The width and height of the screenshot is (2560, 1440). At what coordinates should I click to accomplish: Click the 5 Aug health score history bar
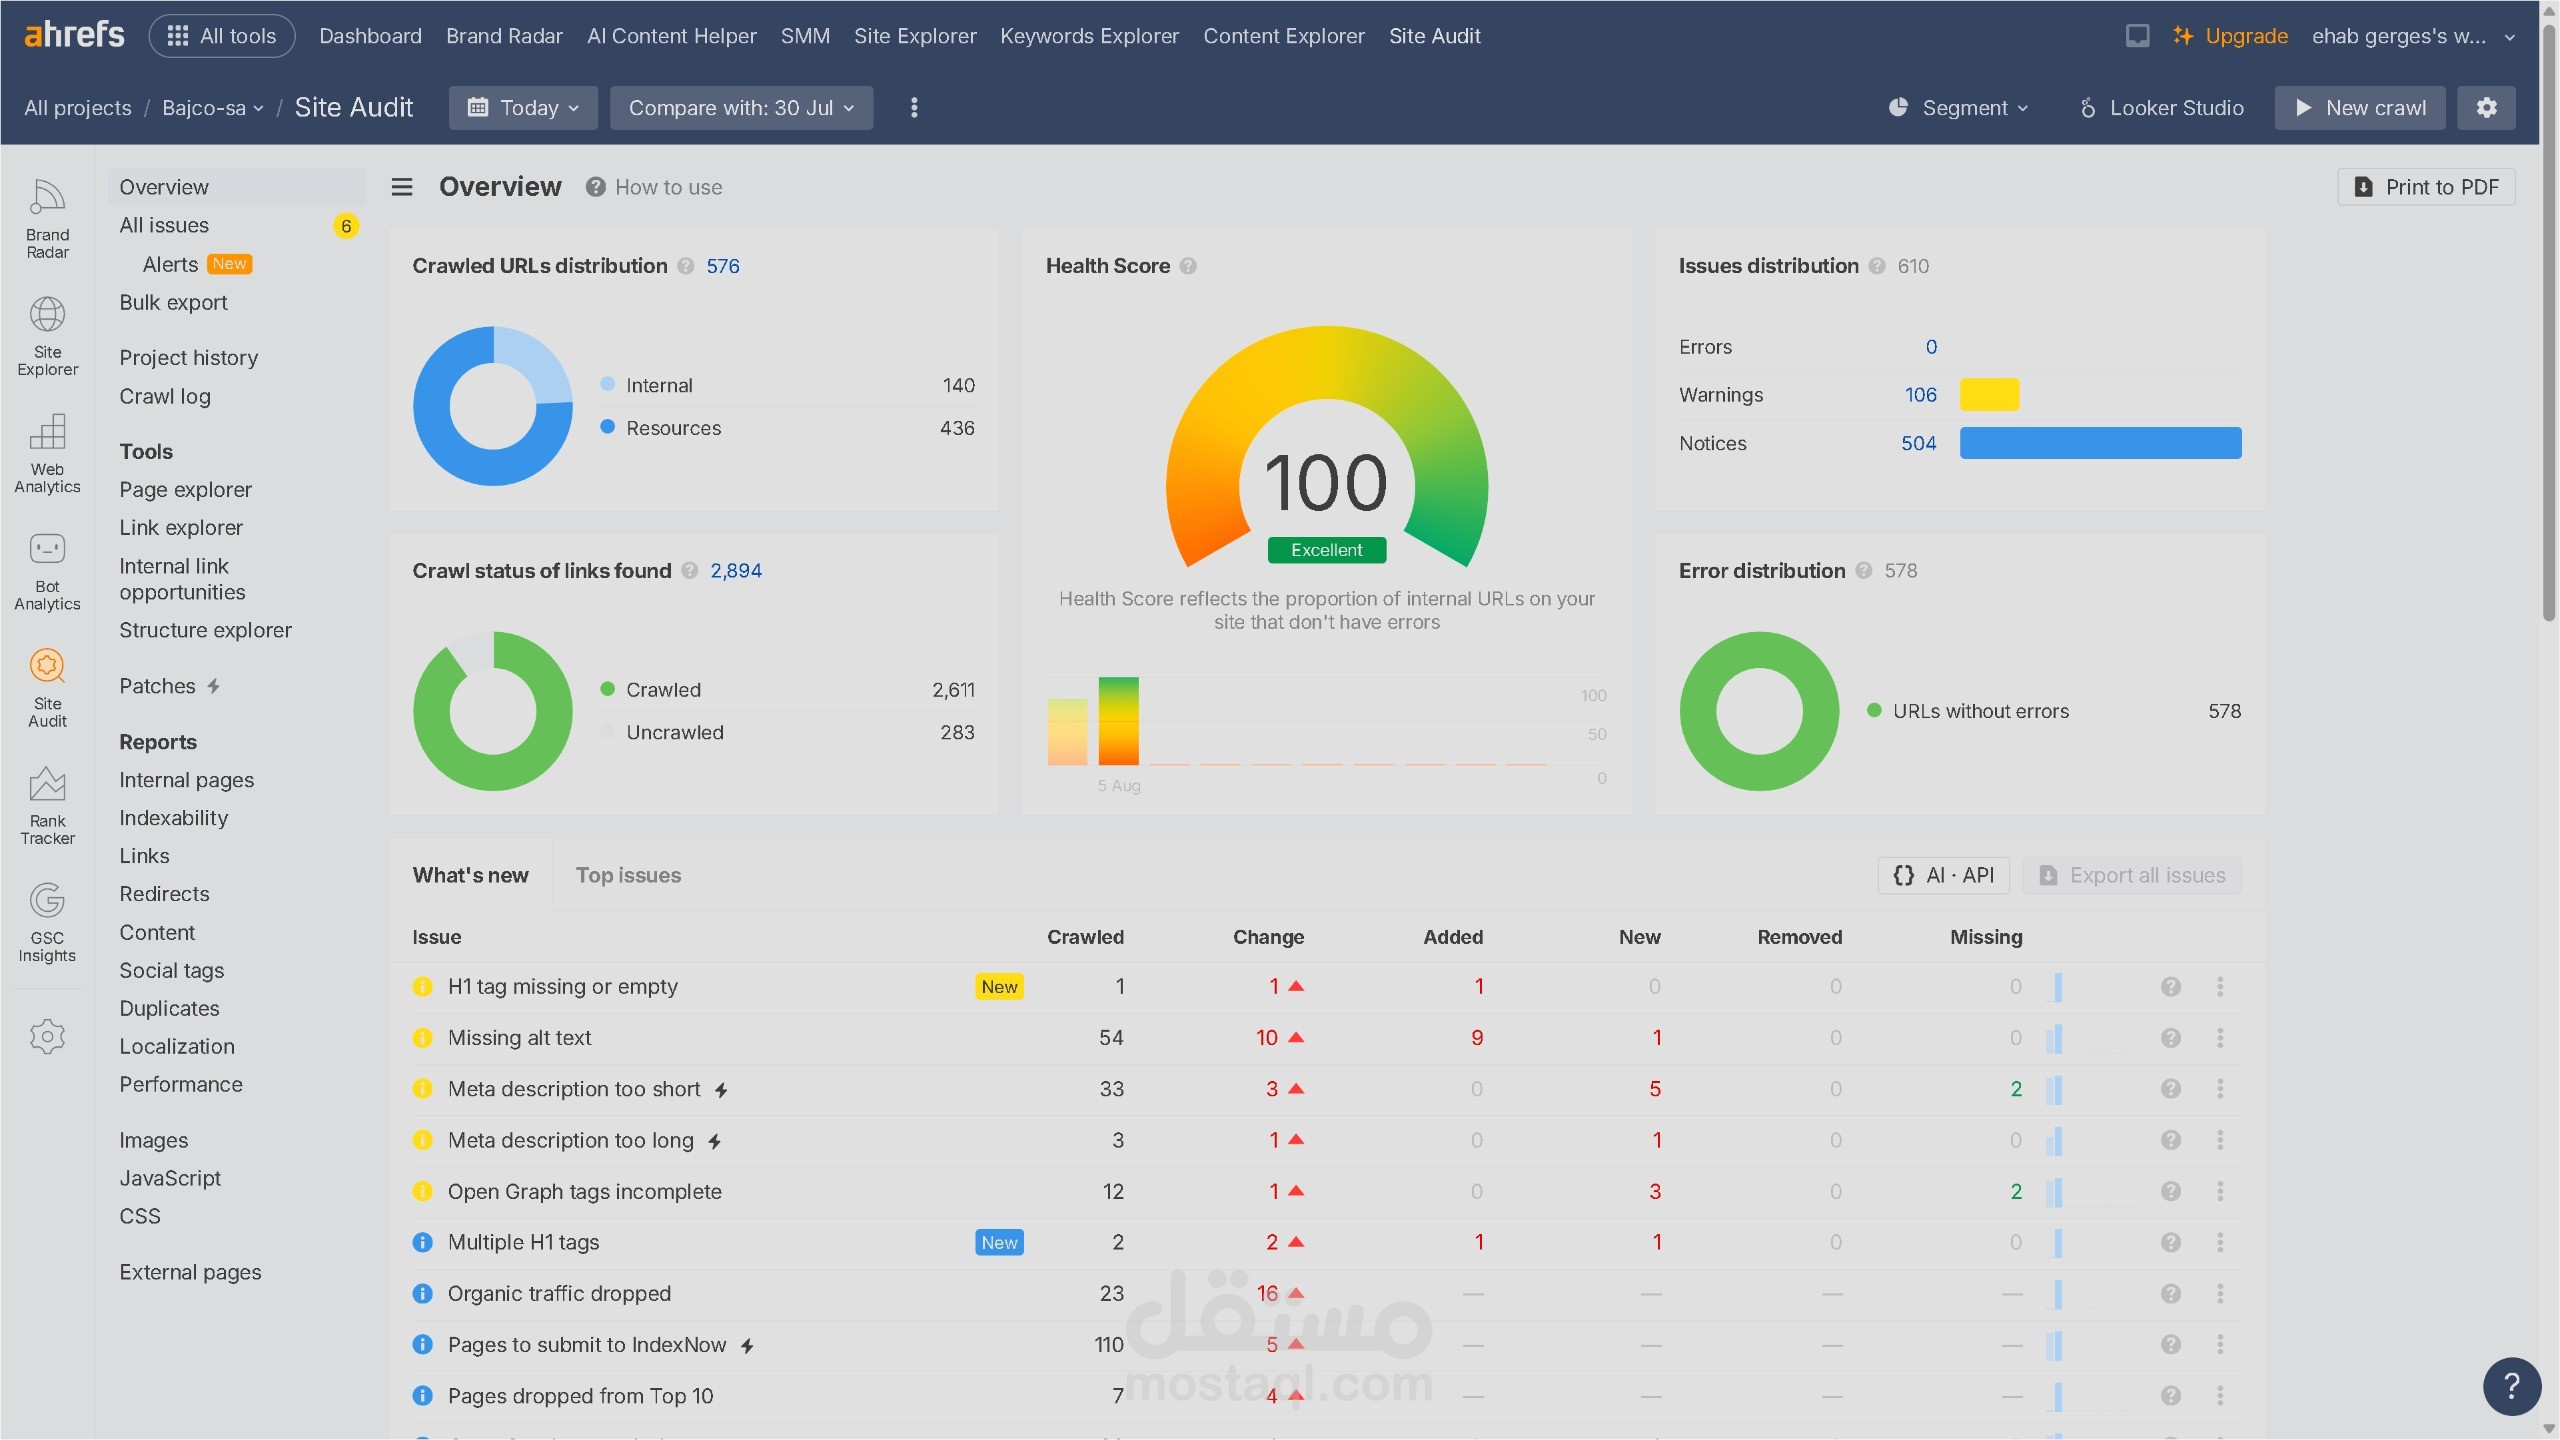[x=1118, y=721]
